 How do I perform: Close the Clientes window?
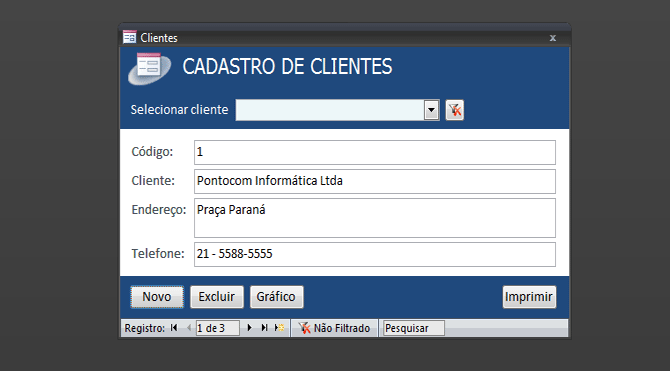[x=552, y=38]
